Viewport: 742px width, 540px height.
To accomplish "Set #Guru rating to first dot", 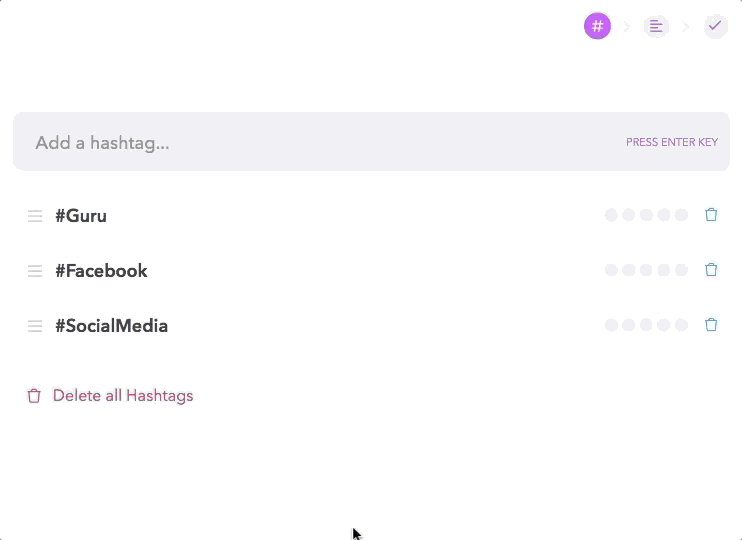I will [x=611, y=215].
